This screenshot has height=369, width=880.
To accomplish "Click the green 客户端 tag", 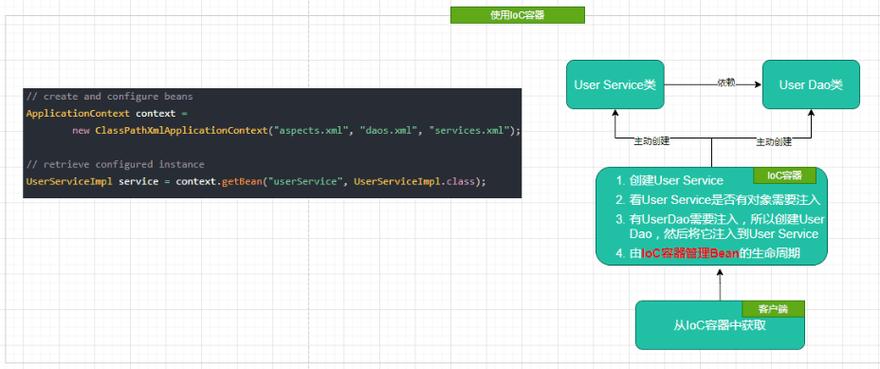I will pyautogui.click(x=773, y=308).
